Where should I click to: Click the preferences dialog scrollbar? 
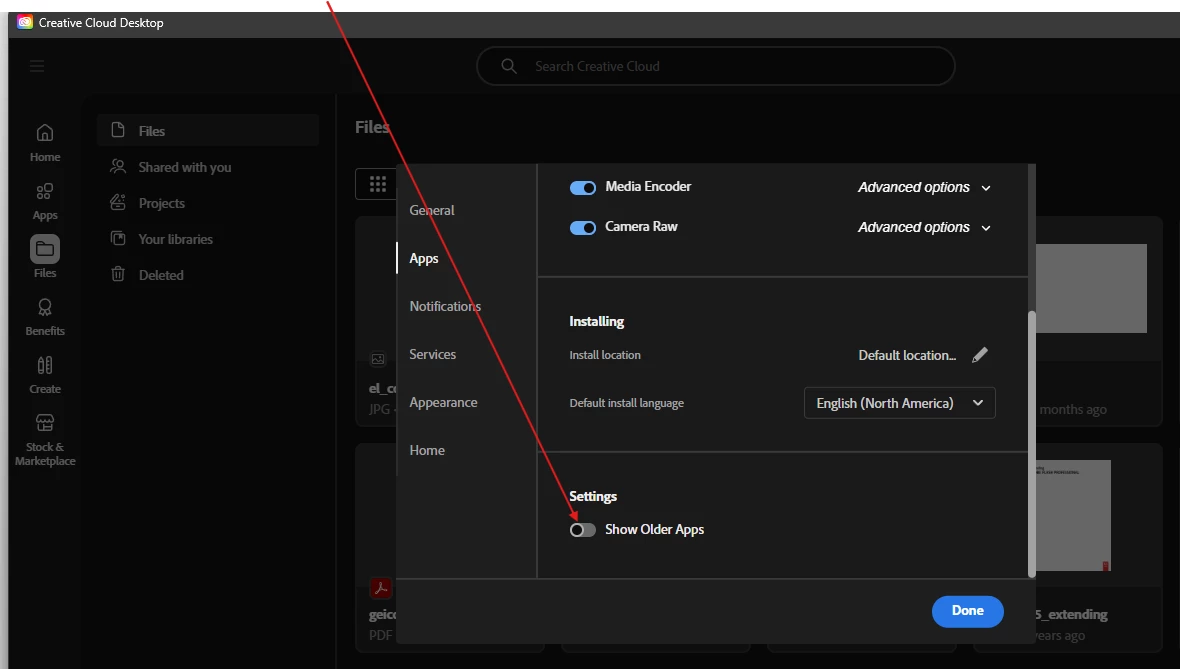[1032, 444]
